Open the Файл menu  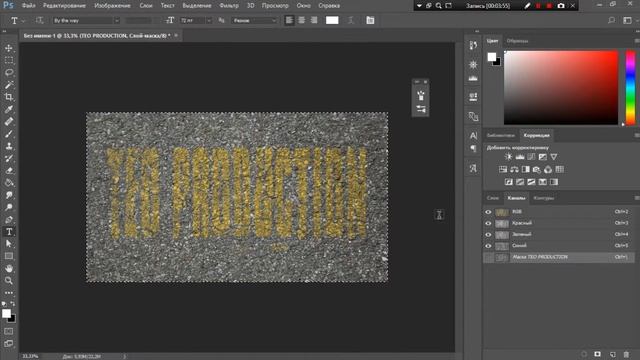click(28, 6)
